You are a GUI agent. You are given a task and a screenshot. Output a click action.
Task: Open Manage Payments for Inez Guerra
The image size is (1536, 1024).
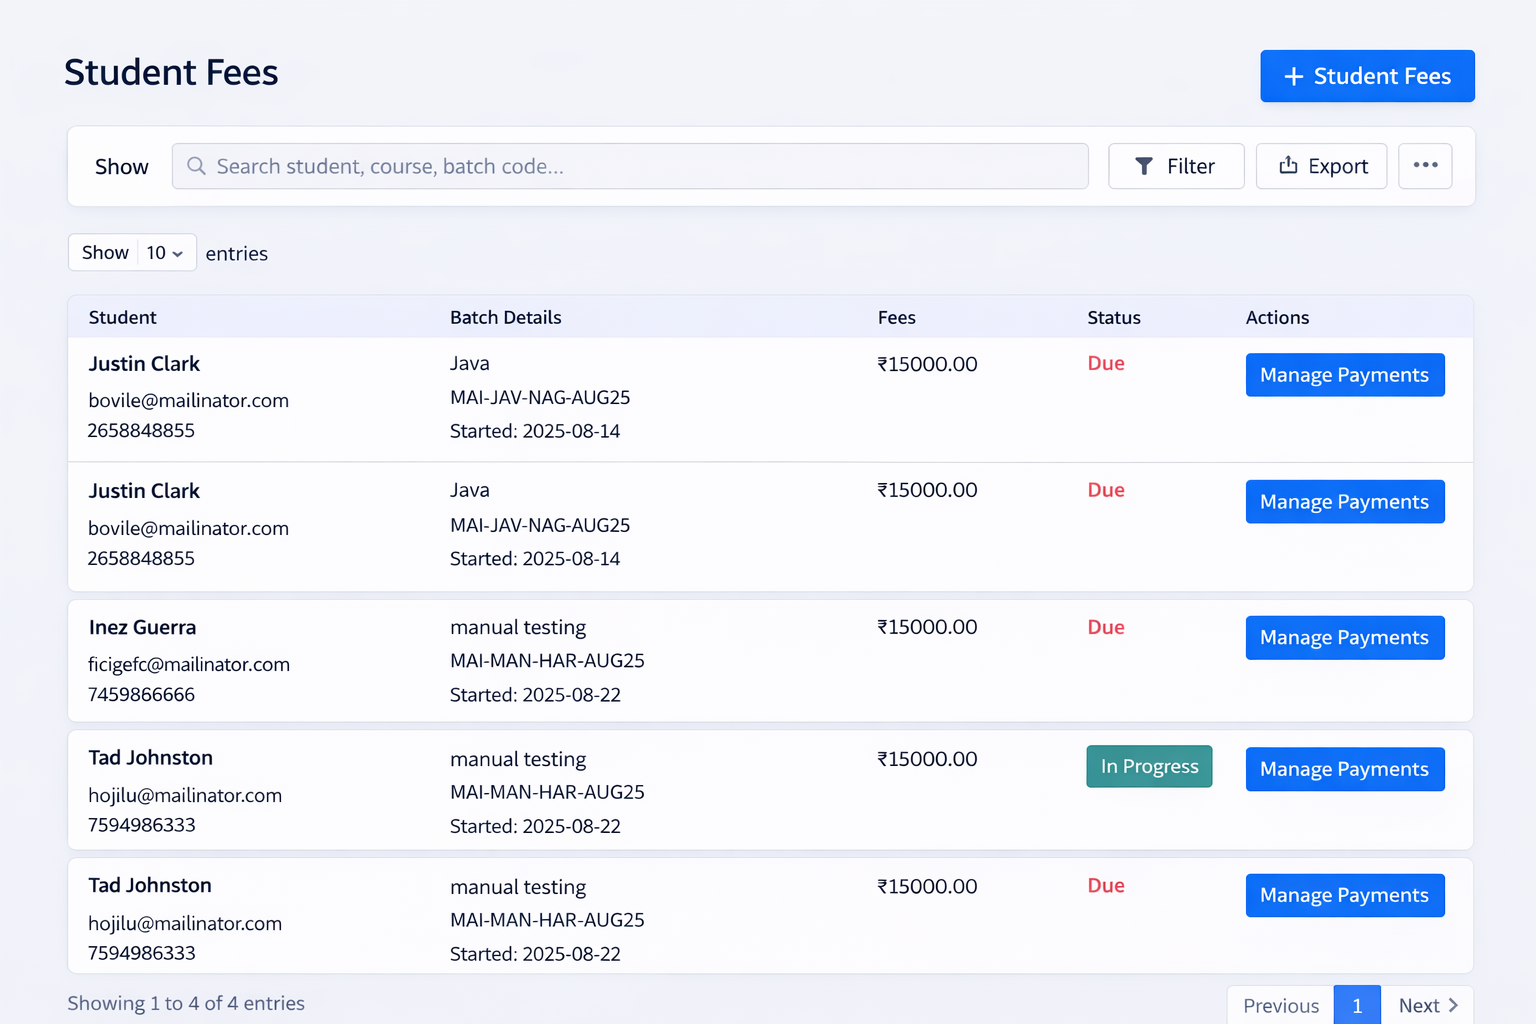1344,638
